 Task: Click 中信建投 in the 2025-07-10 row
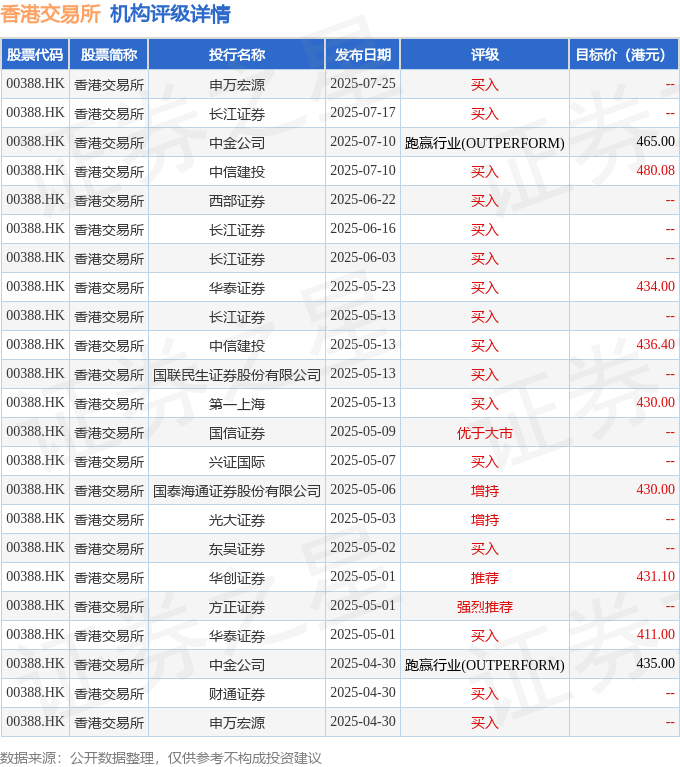237,172
